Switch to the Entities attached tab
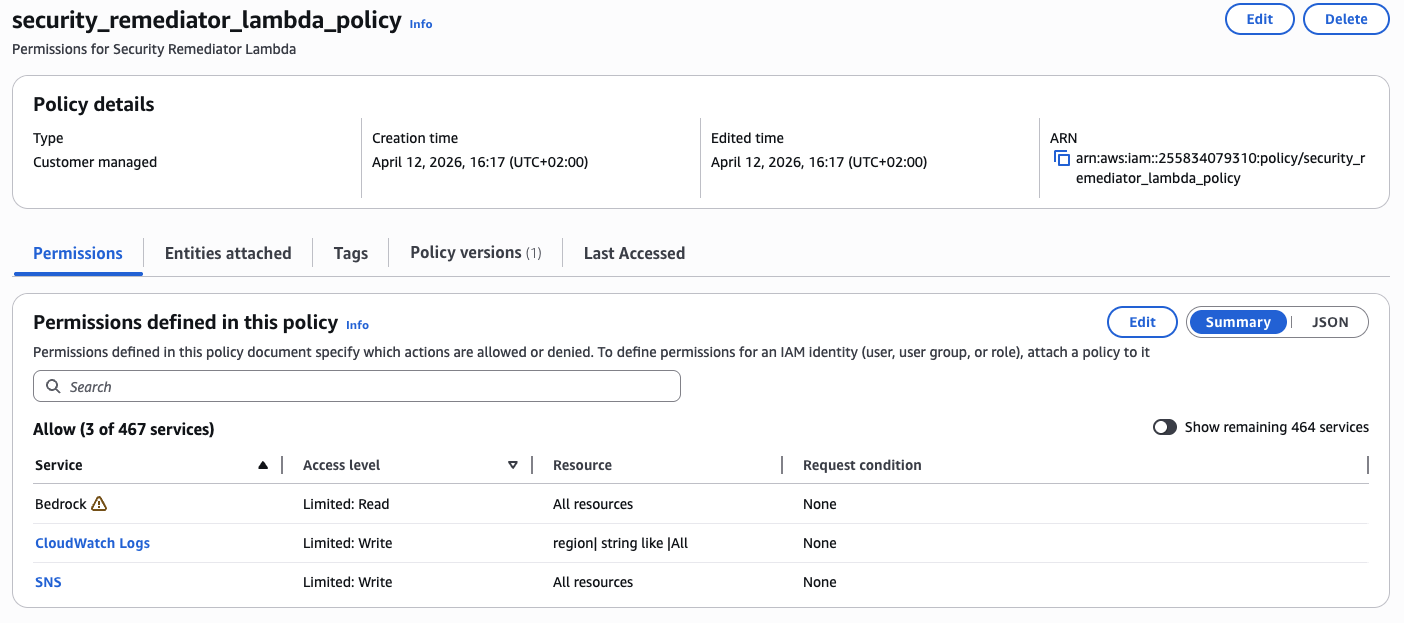 click(227, 253)
